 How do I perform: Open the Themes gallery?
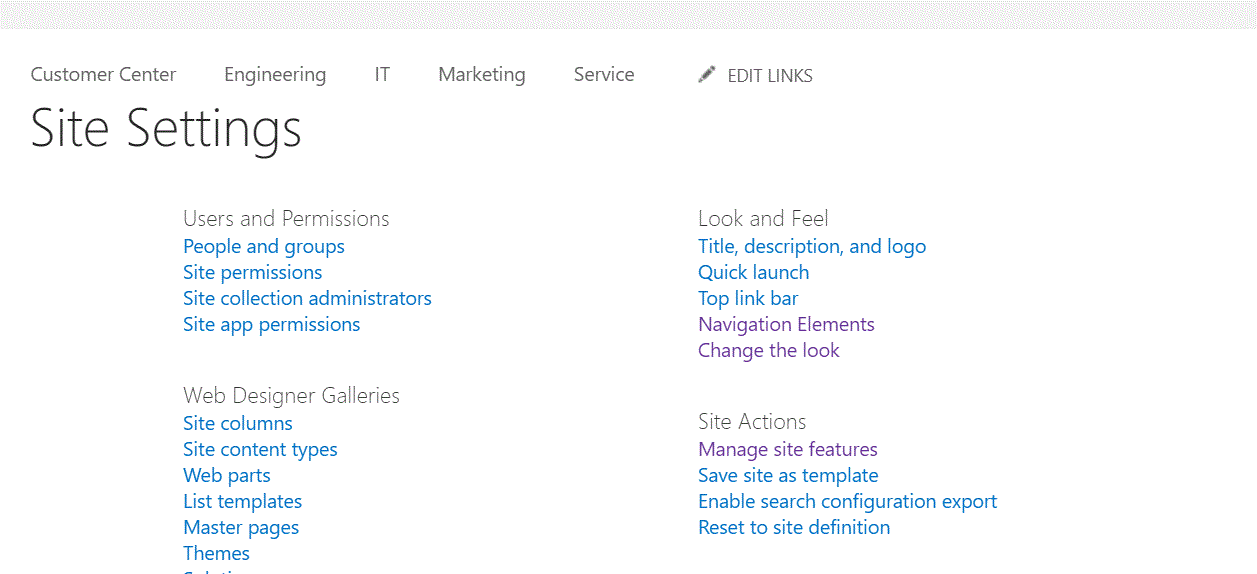pyautogui.click(x=217, y=553)
